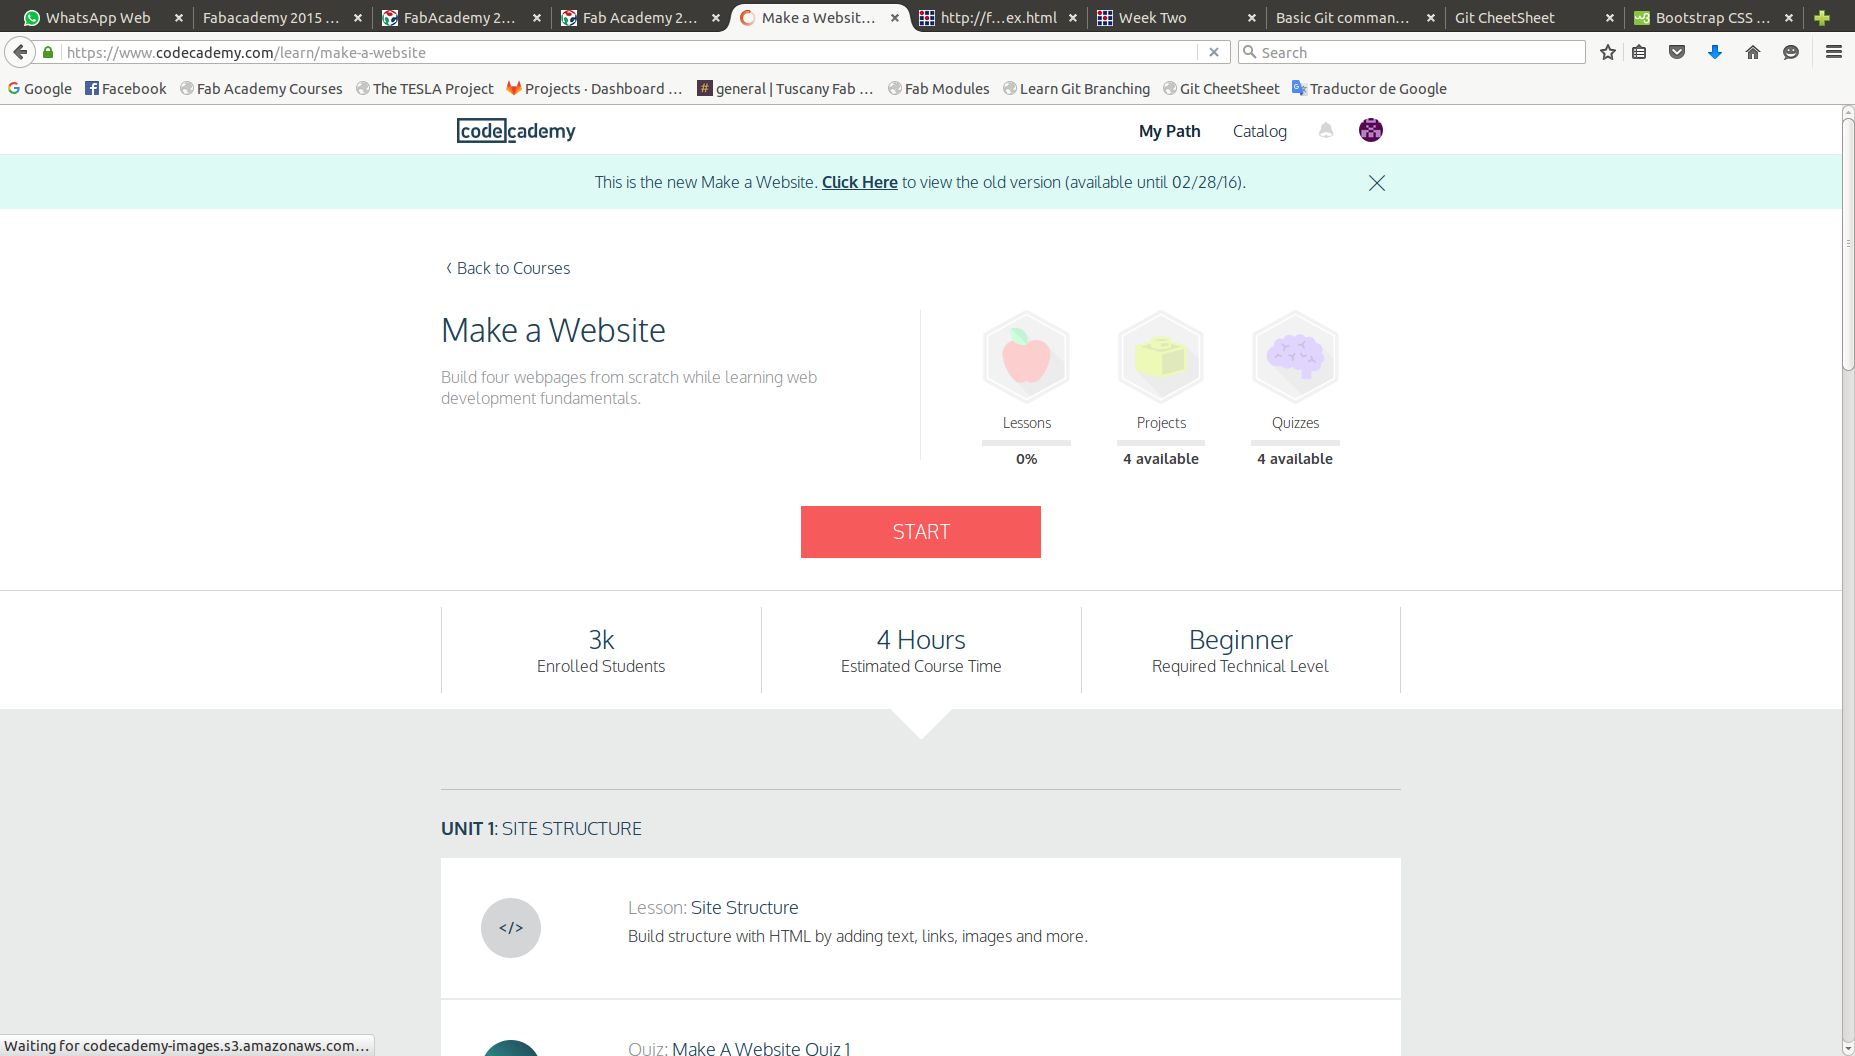Click the Click Here old version link
The image size is (1855, 1056).
pyautogui.click(x=860, y=182)
